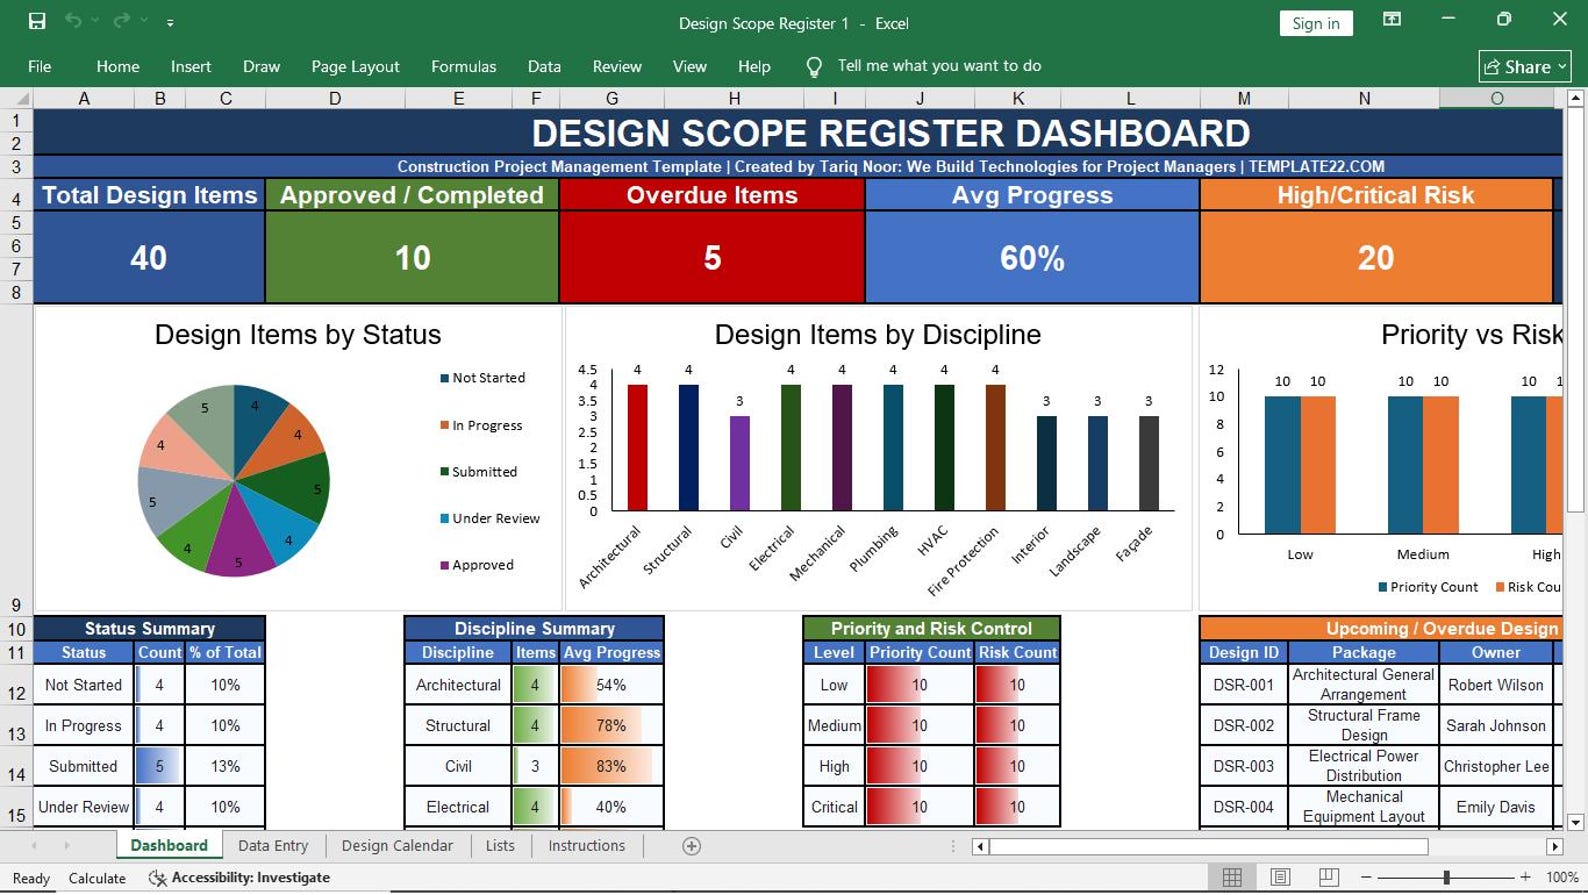Open the Help ribbon tab
Image resolution: width=1588 pixels, height=895 pixels.
pyautogui.click(x=754, y=67)
